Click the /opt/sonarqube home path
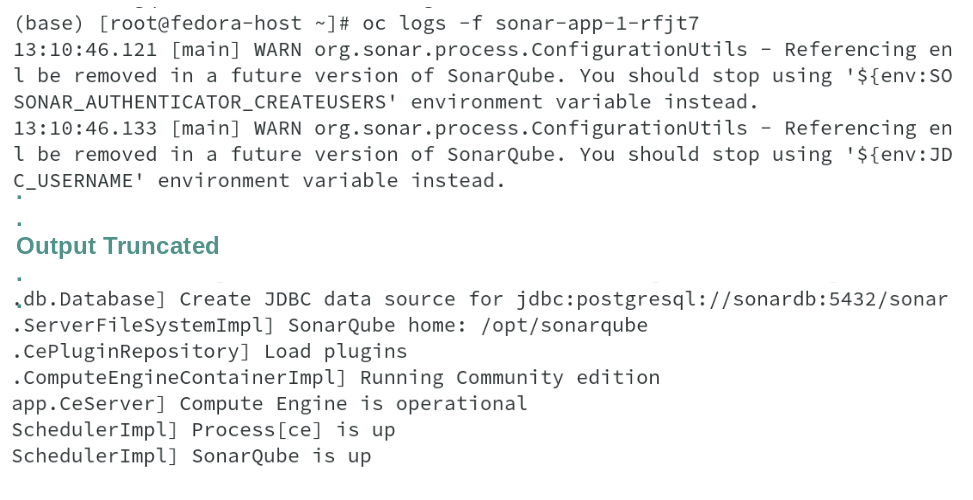The height and width of the screenshot is (500, 973). tap(564, 326)
